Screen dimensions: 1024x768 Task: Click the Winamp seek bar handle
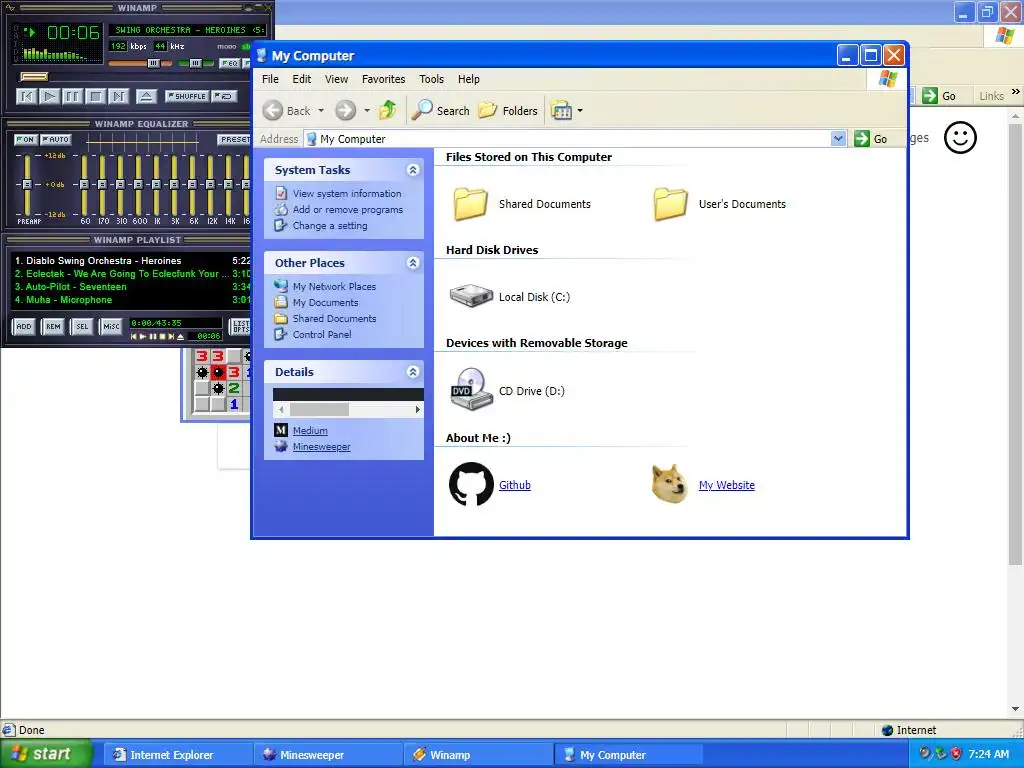tap(33, 77)
